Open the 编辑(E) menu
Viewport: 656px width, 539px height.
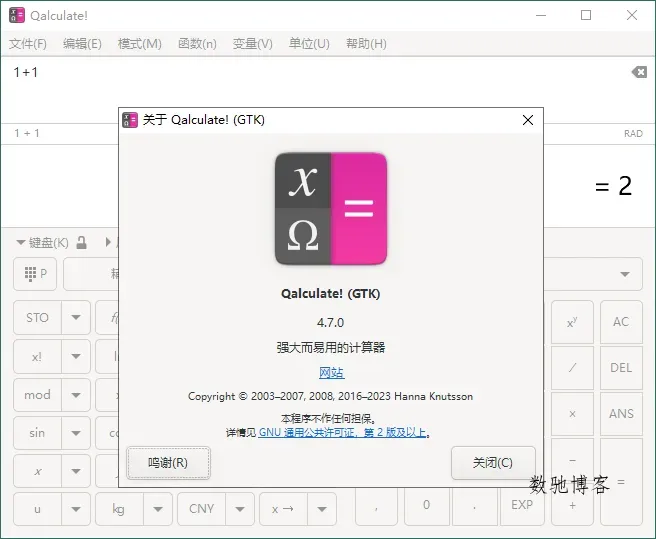[x=82, y=44]
